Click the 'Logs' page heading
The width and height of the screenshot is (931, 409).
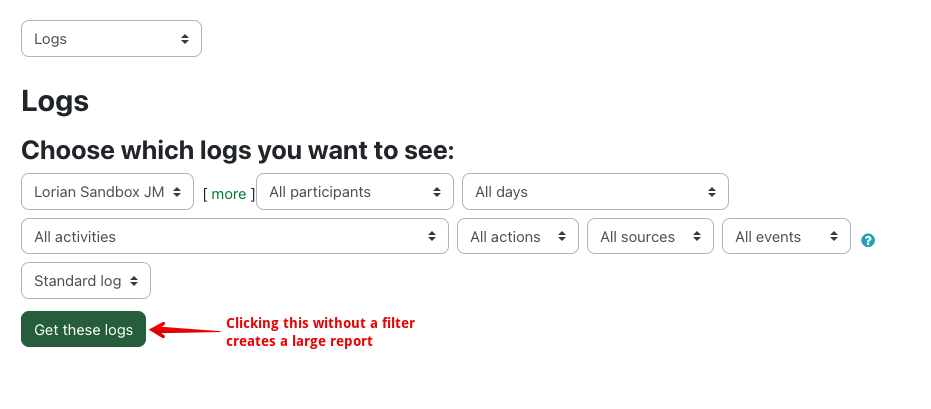coord(55,101)
